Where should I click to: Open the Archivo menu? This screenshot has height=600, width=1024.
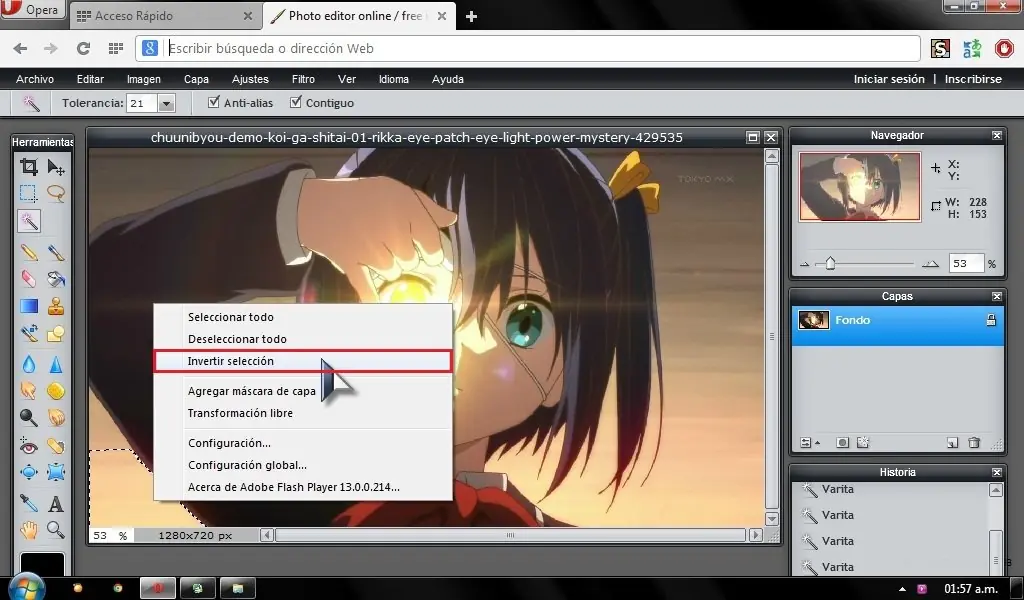click(35, 79)
